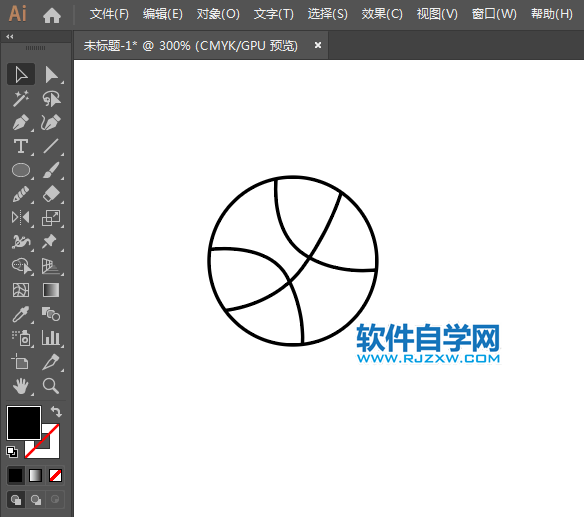Close the 未标题-1* document tab

pos(318,45)
